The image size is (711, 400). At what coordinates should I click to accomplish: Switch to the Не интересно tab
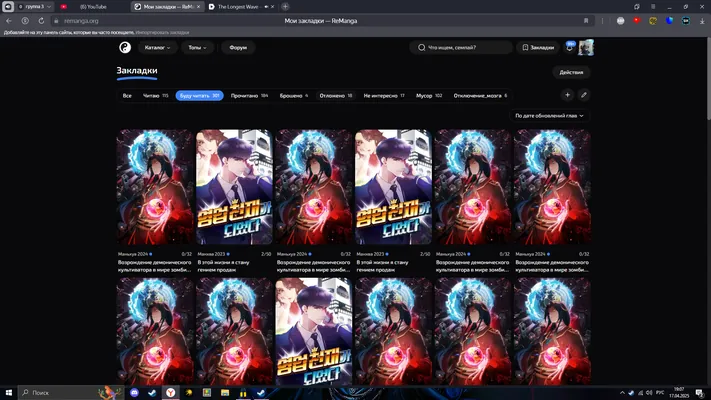coord(384,96)
